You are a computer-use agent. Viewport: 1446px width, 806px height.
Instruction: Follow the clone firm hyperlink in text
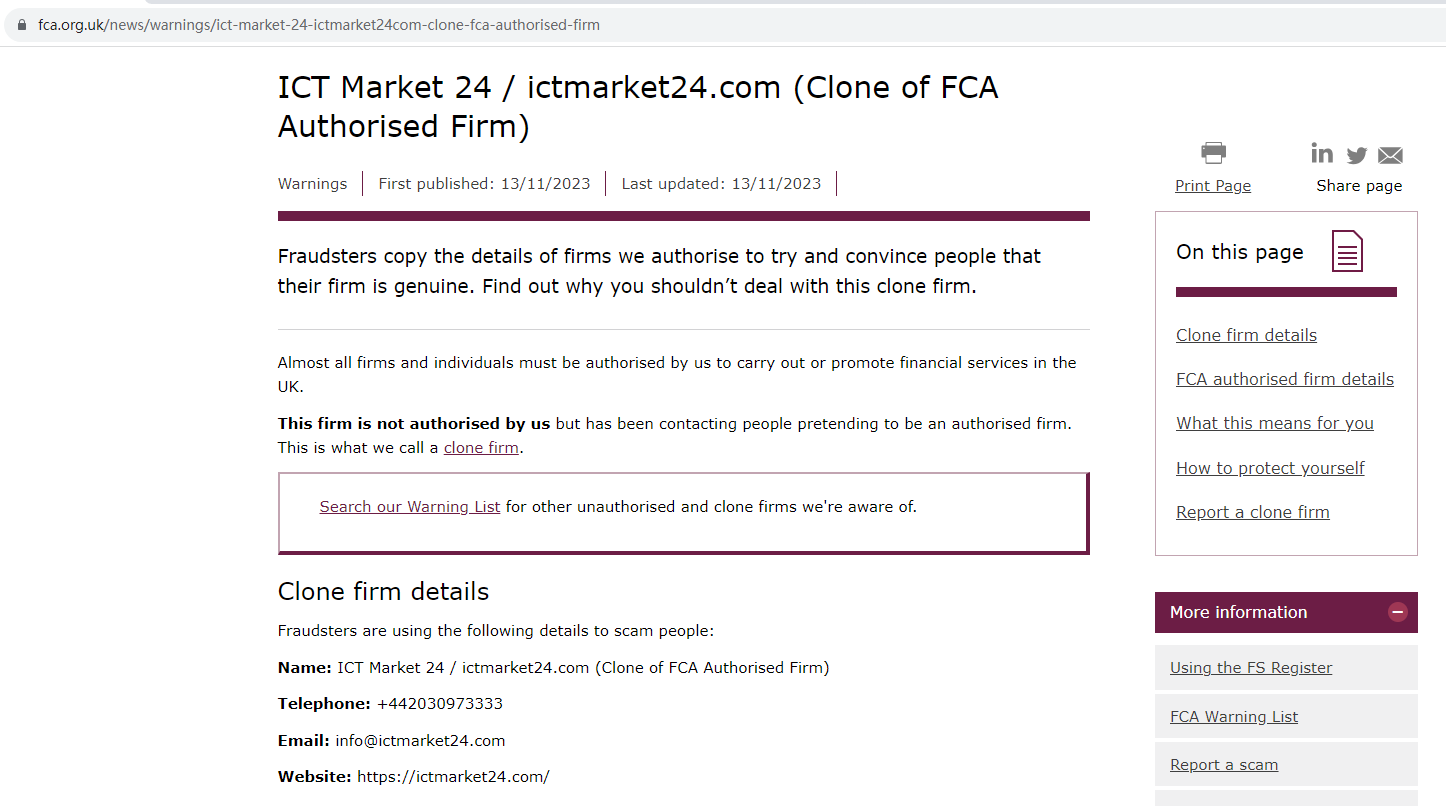click(481, 448)
